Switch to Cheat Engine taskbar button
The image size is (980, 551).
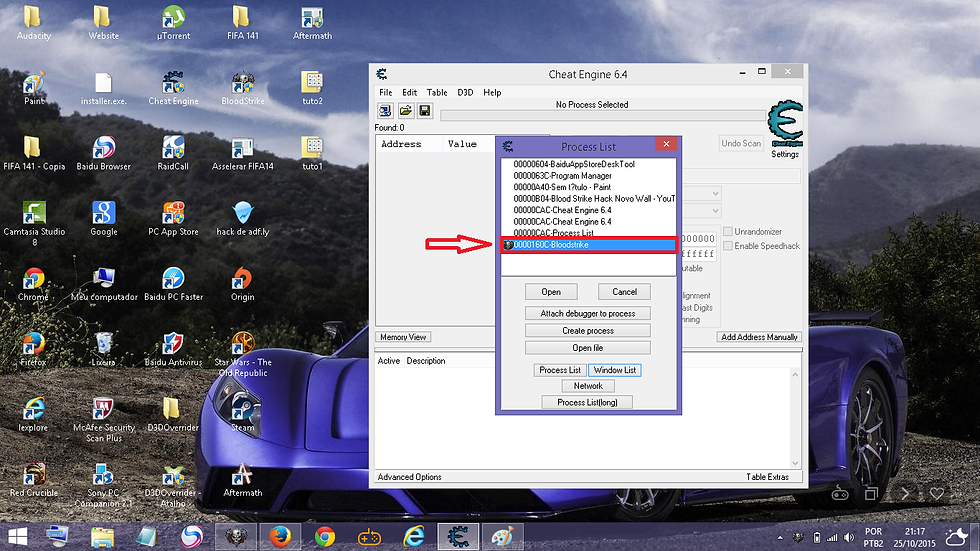[458, 537]
